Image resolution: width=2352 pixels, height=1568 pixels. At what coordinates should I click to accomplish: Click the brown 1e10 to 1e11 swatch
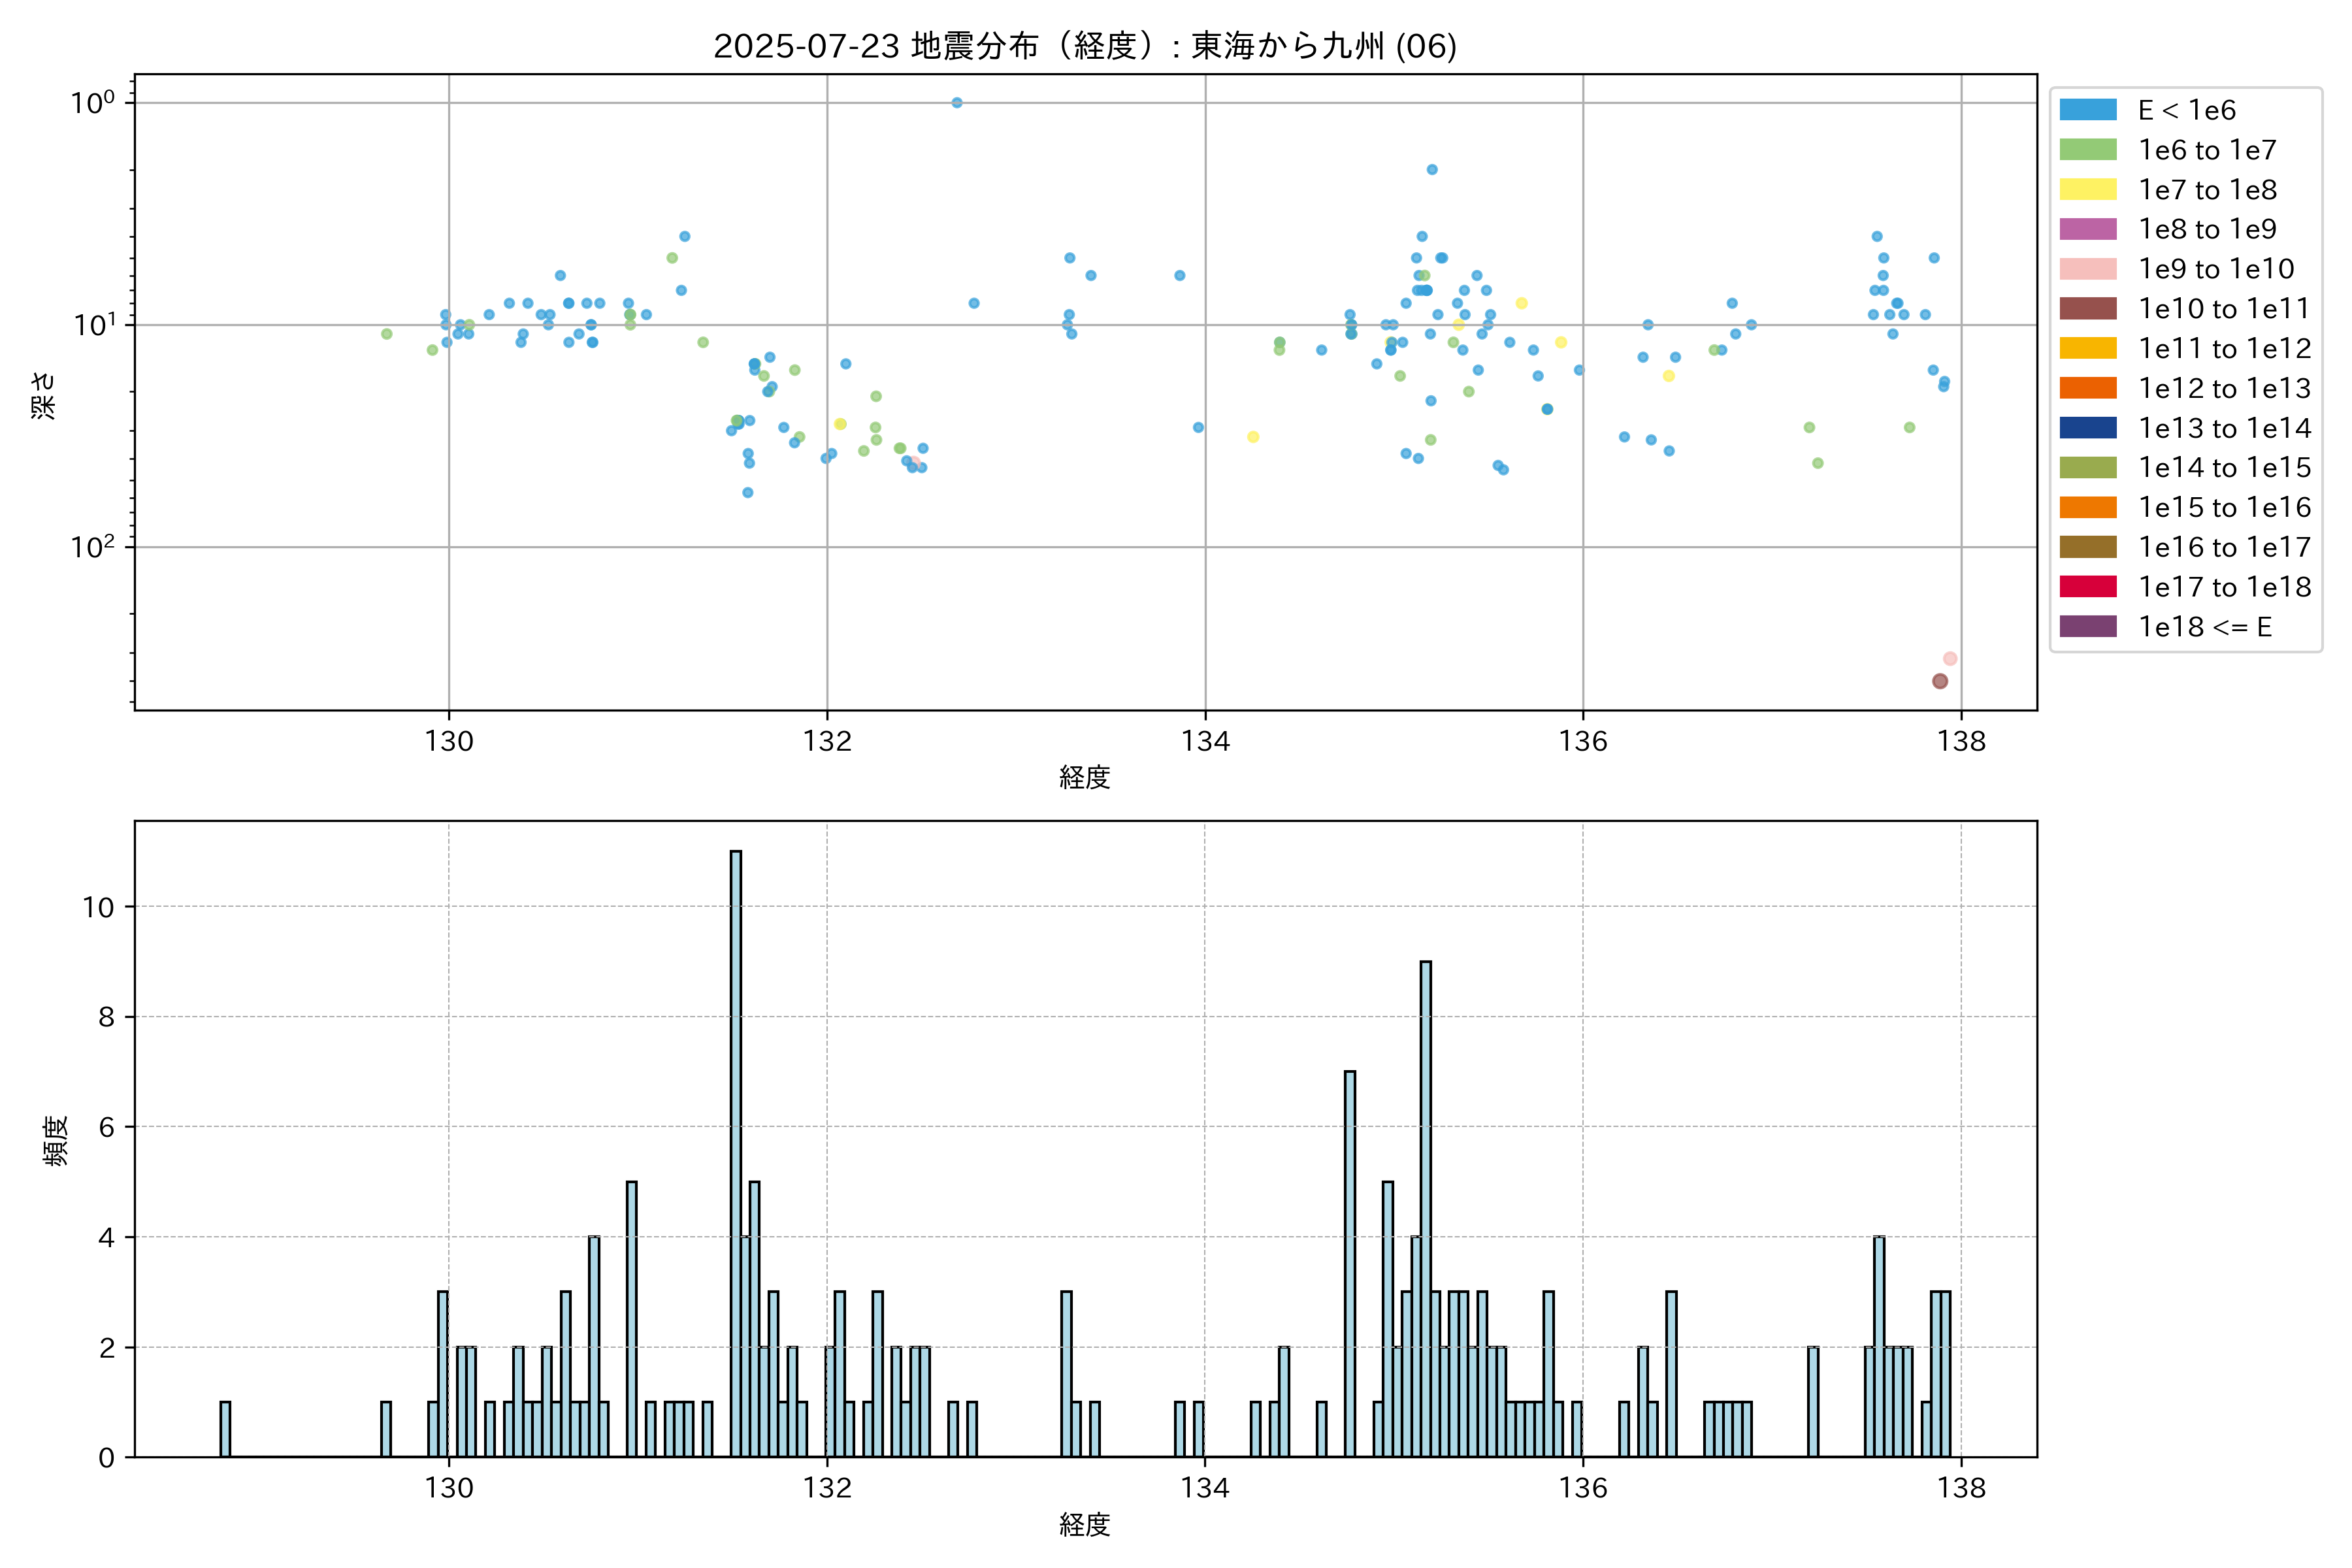coord(2087,308)
